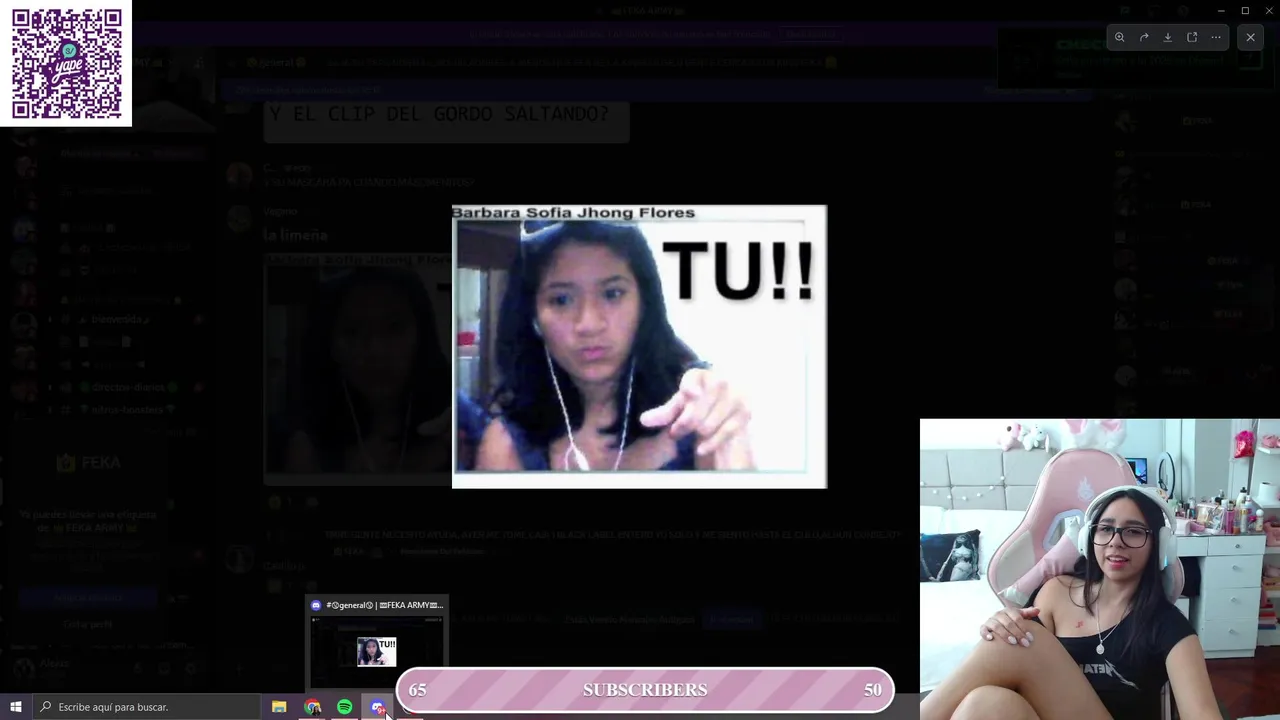The height and width of the screenshot is (720, 1280).
Task: Open File Explorer from the taskbar
Action: coord(279,707)
